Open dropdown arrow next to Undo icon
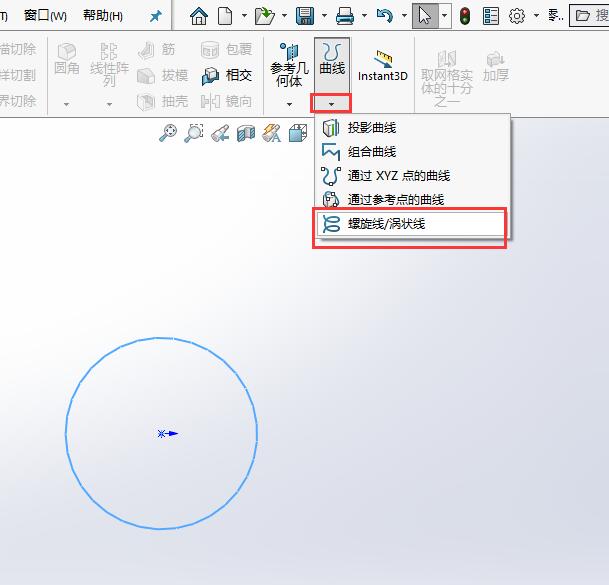 coord(404,16)
